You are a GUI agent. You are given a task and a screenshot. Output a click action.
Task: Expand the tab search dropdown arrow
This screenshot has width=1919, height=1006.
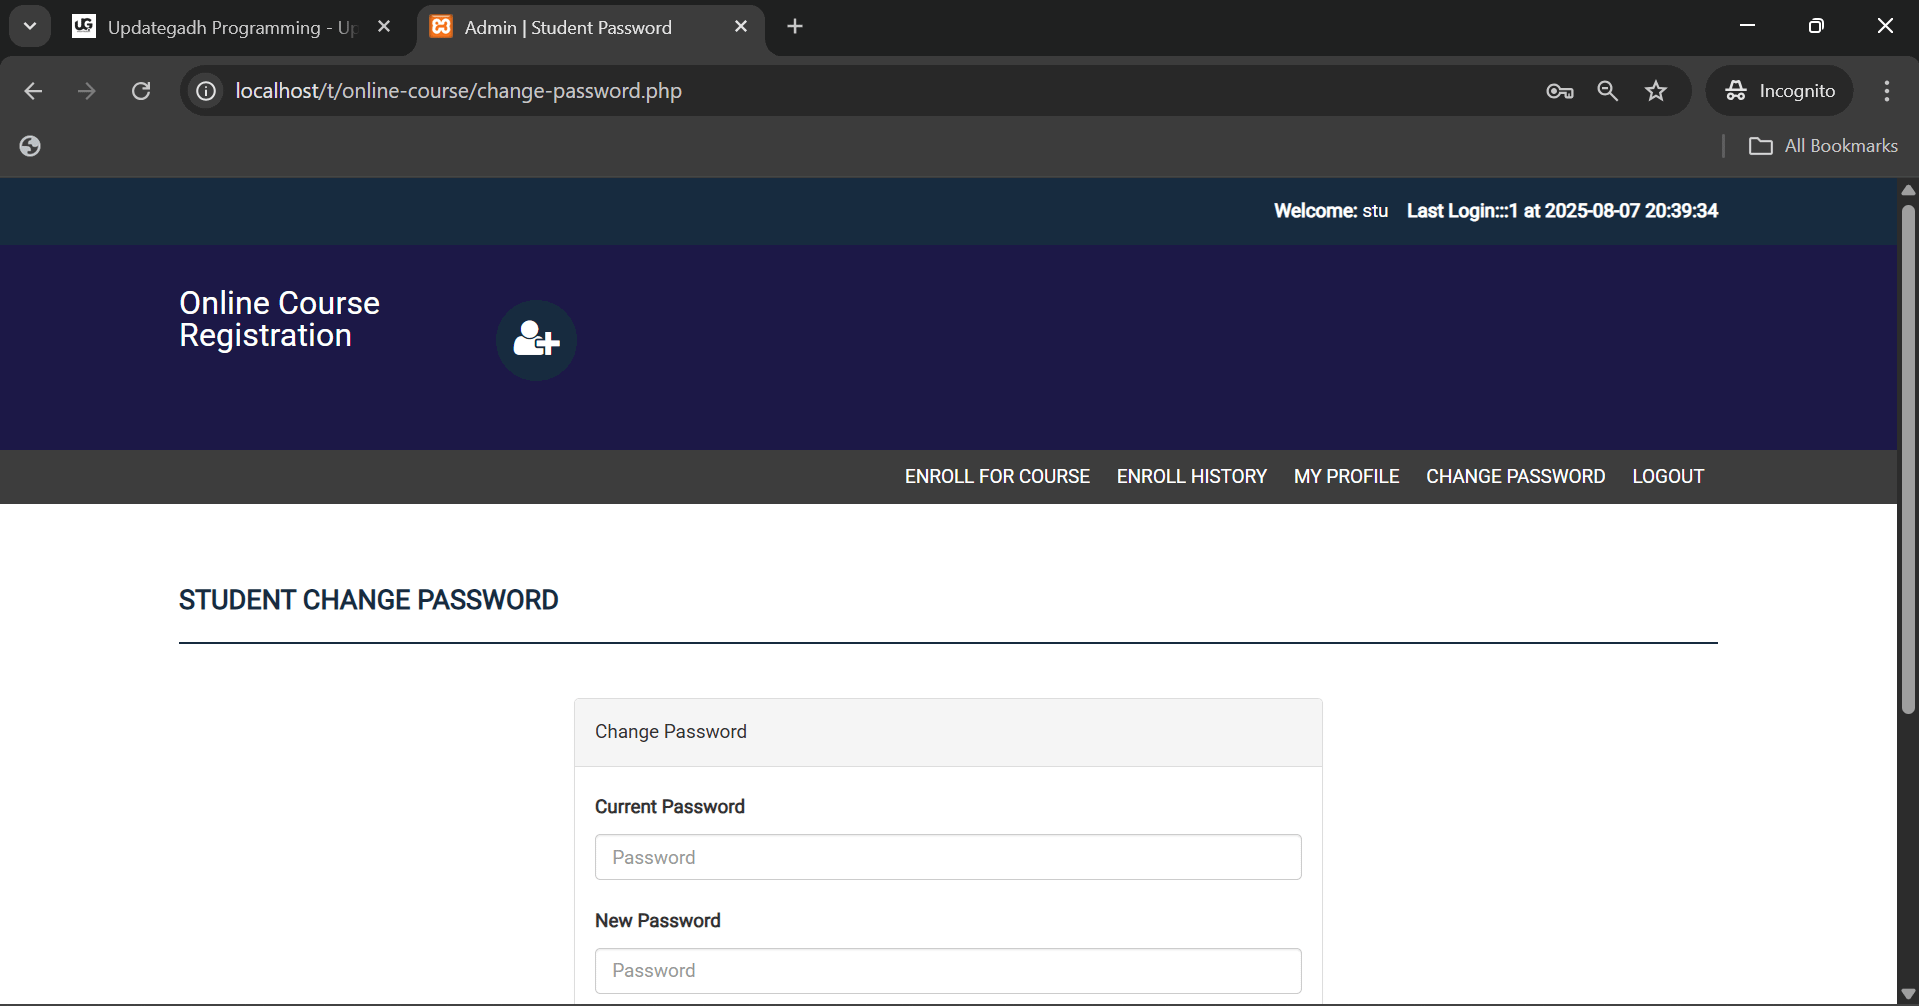coord(30,27)
